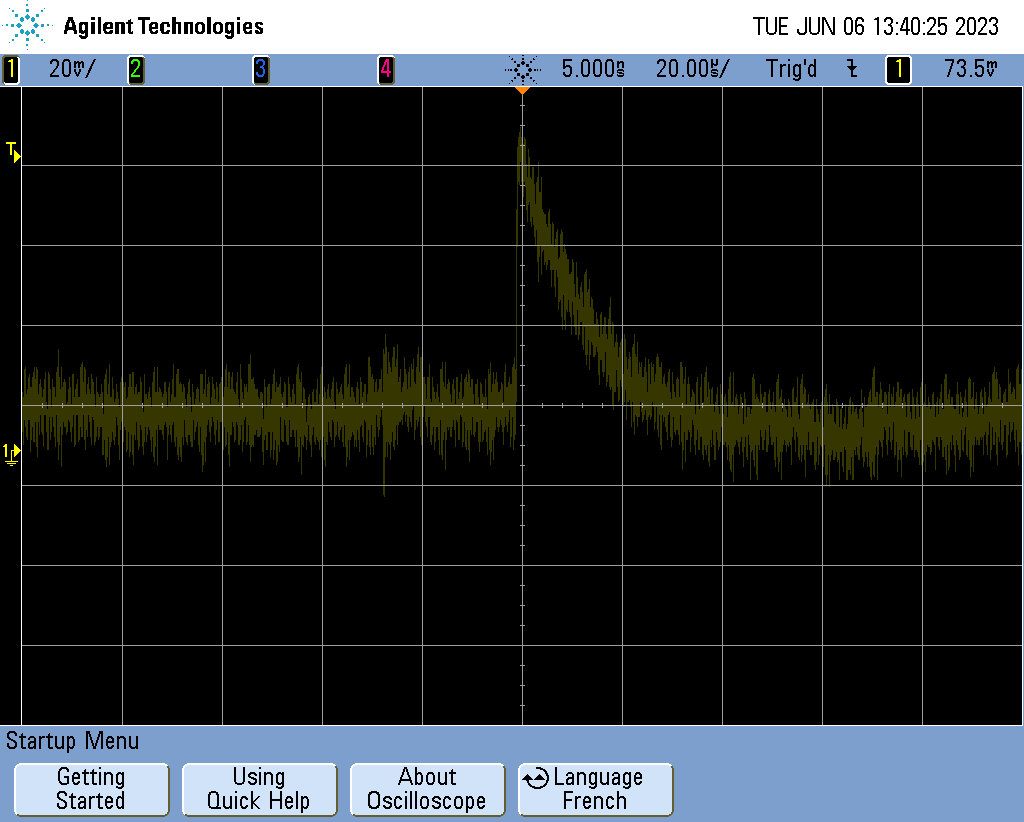The height and width of the screenshot is (822, 1024).
Task: Open Using Quick Help softkey
Action: [259, 789]
